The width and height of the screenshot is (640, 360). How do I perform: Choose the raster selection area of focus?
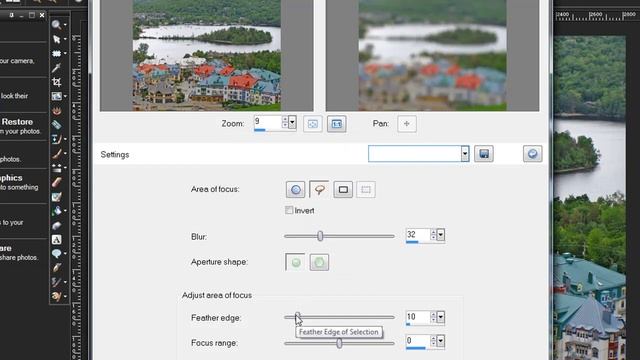[x=366, y=190]
